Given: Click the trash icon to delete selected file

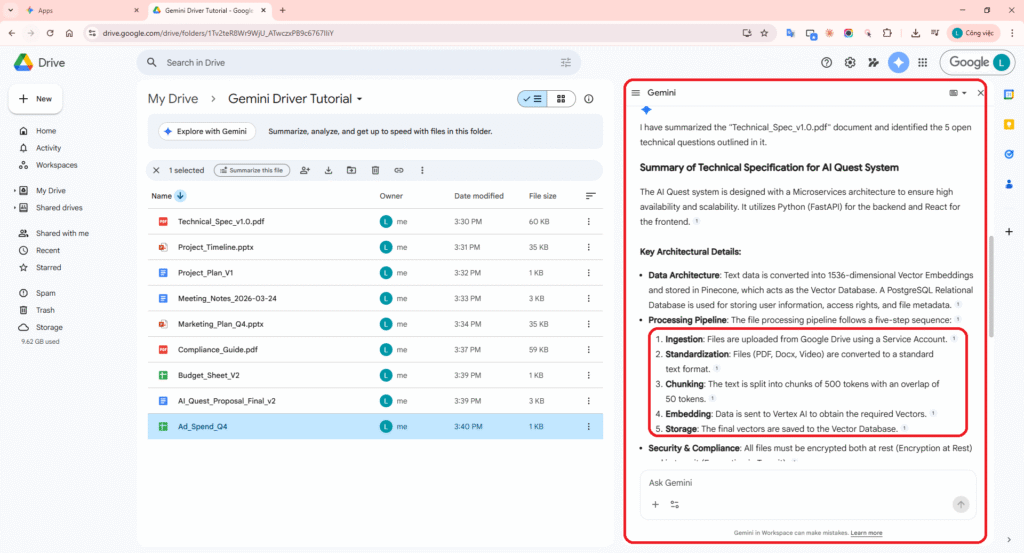Looking at the screenshot, I should (x=375, y=170).
